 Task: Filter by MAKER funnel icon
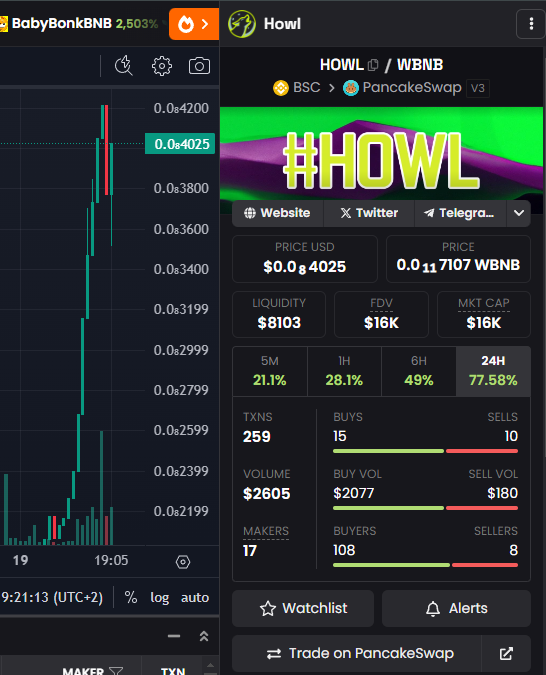(115, 671)
